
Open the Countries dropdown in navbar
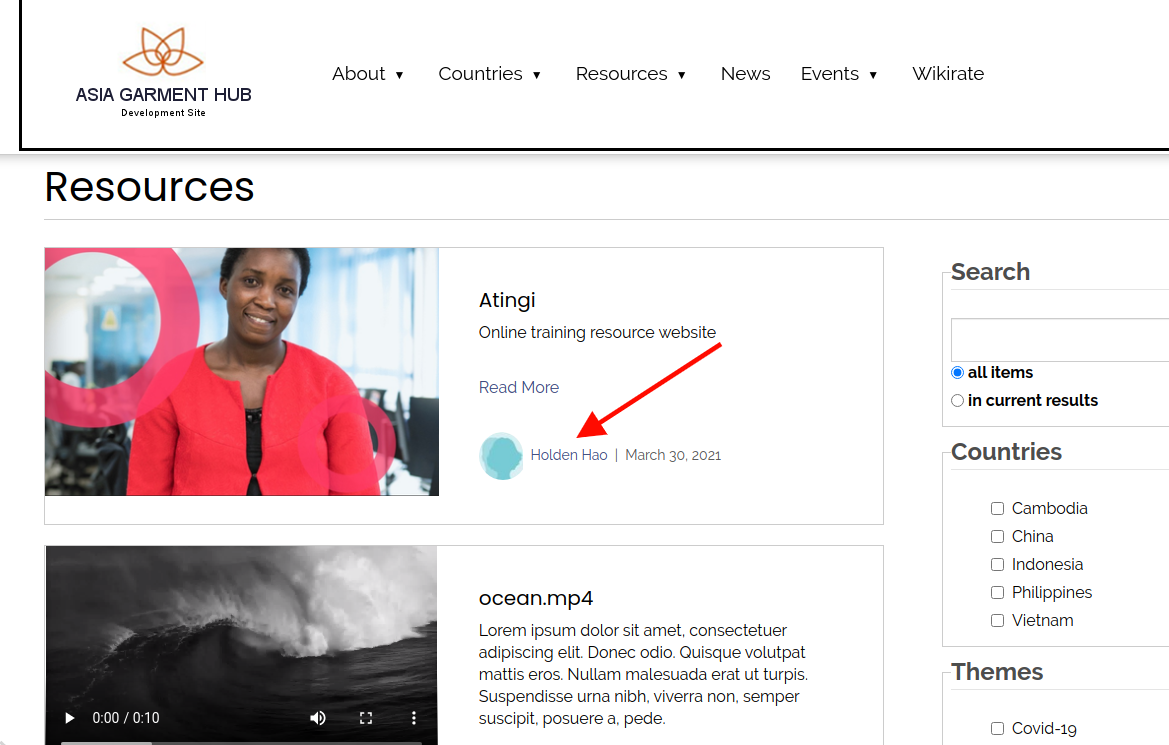point(490,74)
